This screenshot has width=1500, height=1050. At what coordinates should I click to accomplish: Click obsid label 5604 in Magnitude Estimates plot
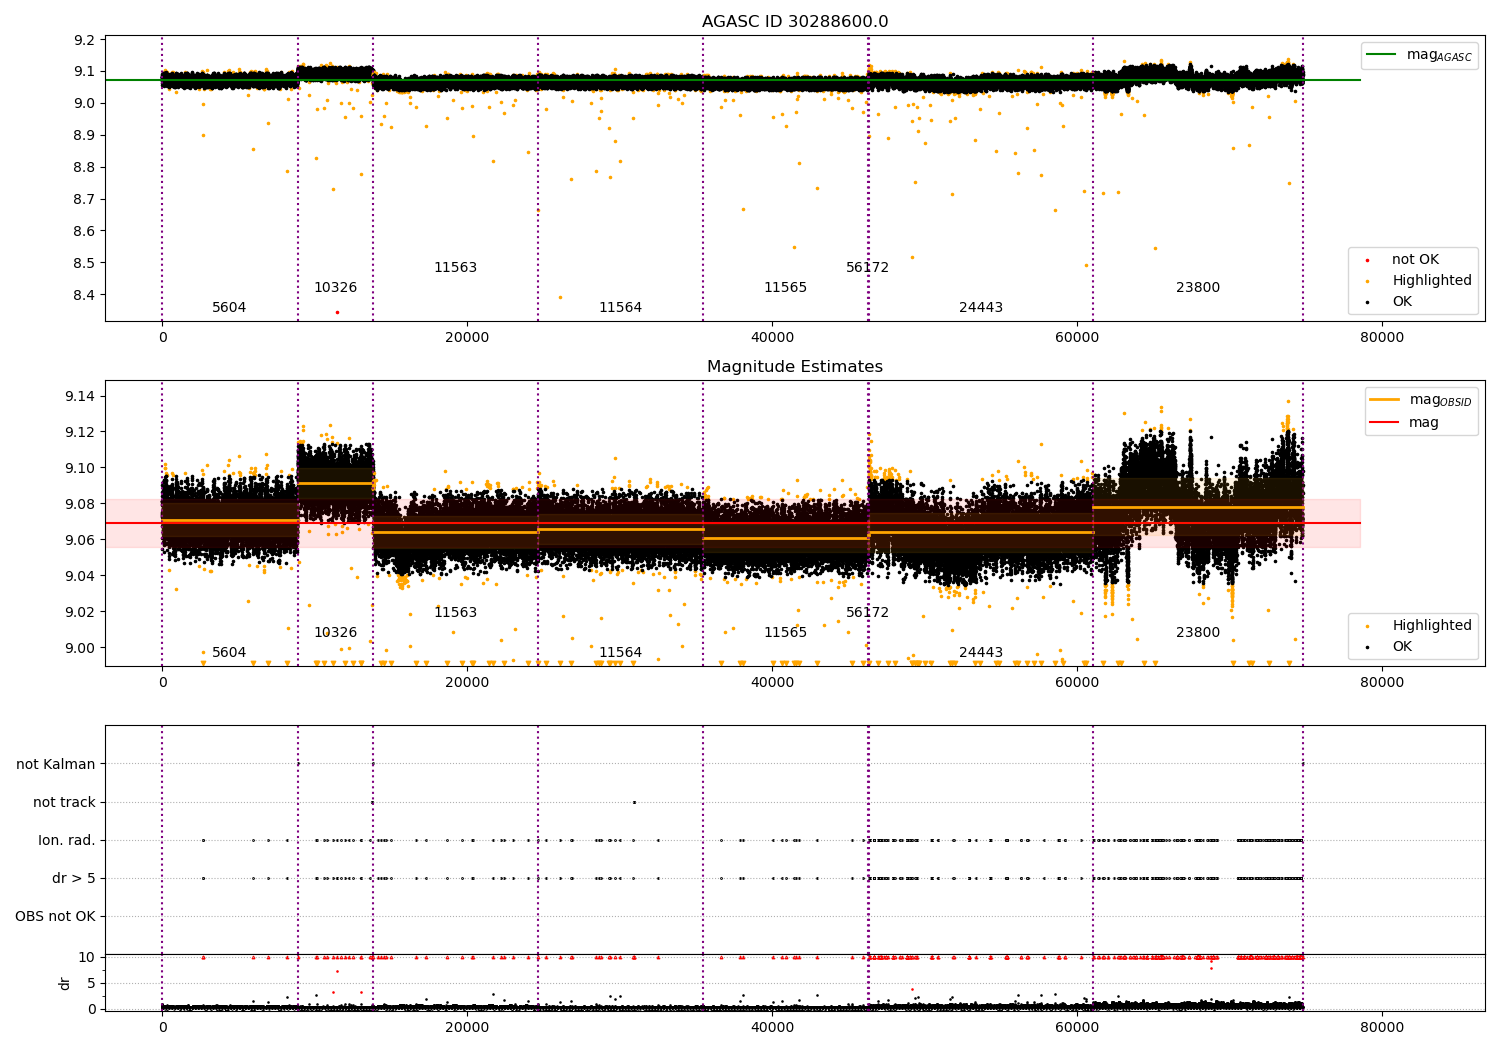(229, 653)
